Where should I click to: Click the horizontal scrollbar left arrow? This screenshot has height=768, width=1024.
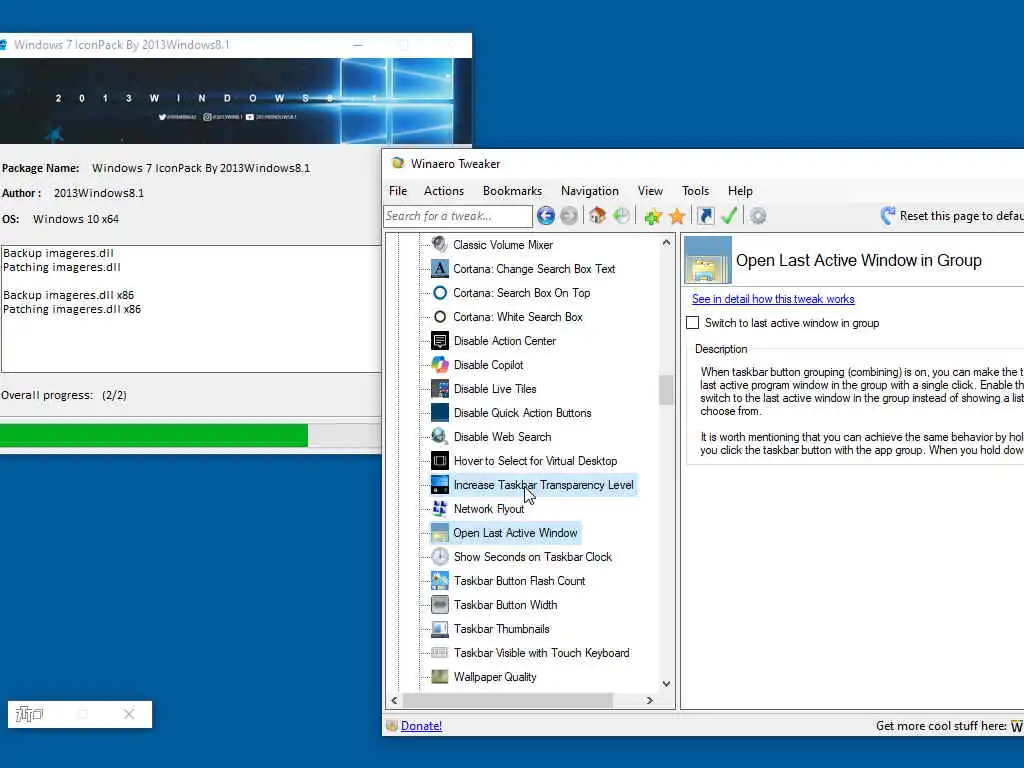coord(394,700)
